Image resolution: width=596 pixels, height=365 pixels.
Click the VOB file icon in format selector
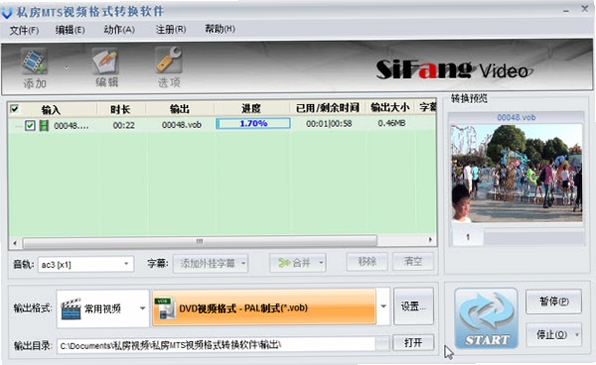pyautogui.click(x=165, y=308)
